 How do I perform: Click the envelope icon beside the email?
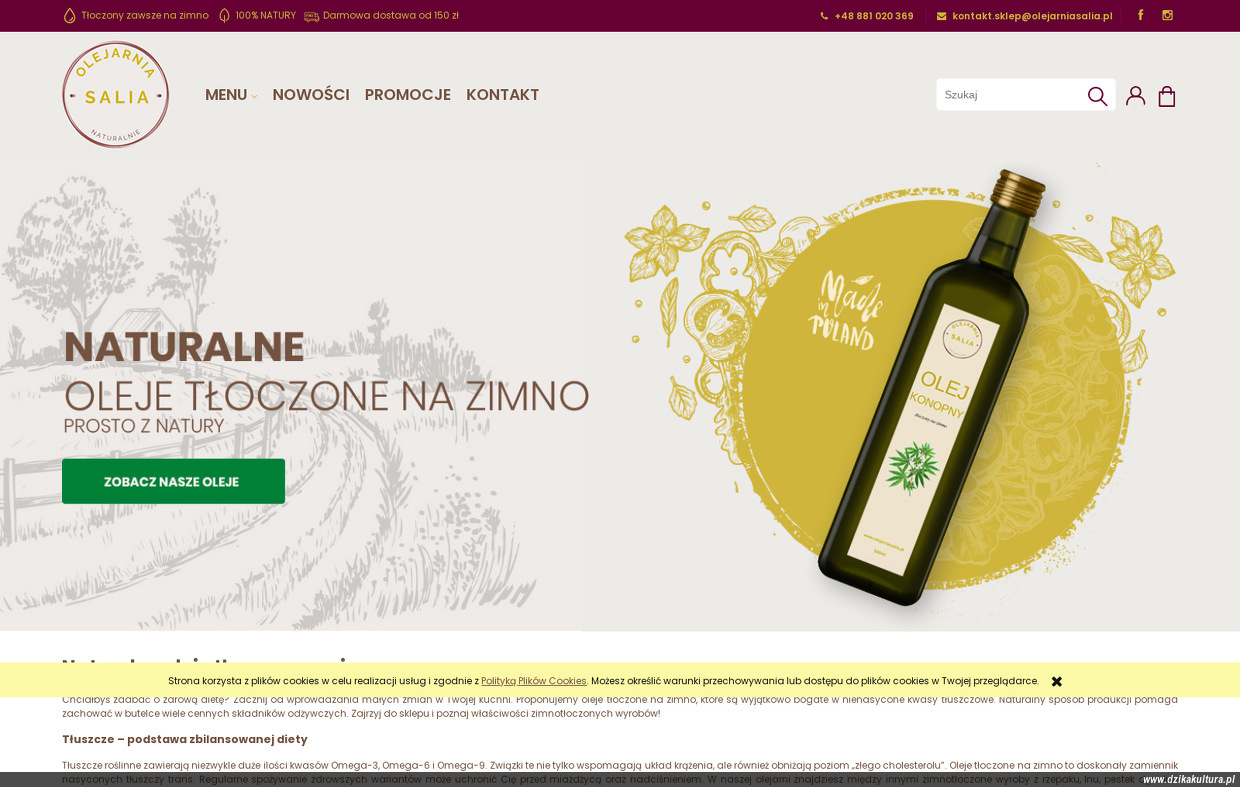941,16
